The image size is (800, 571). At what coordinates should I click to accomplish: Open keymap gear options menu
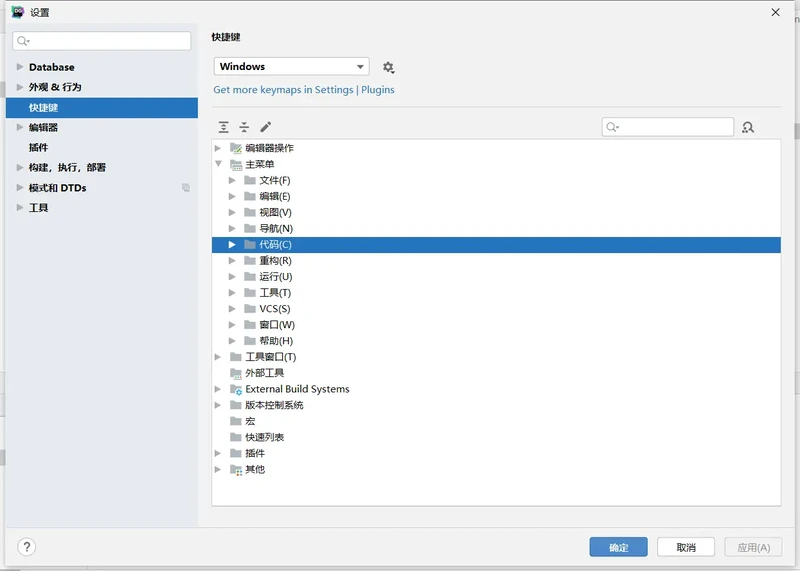click(388, 67)
